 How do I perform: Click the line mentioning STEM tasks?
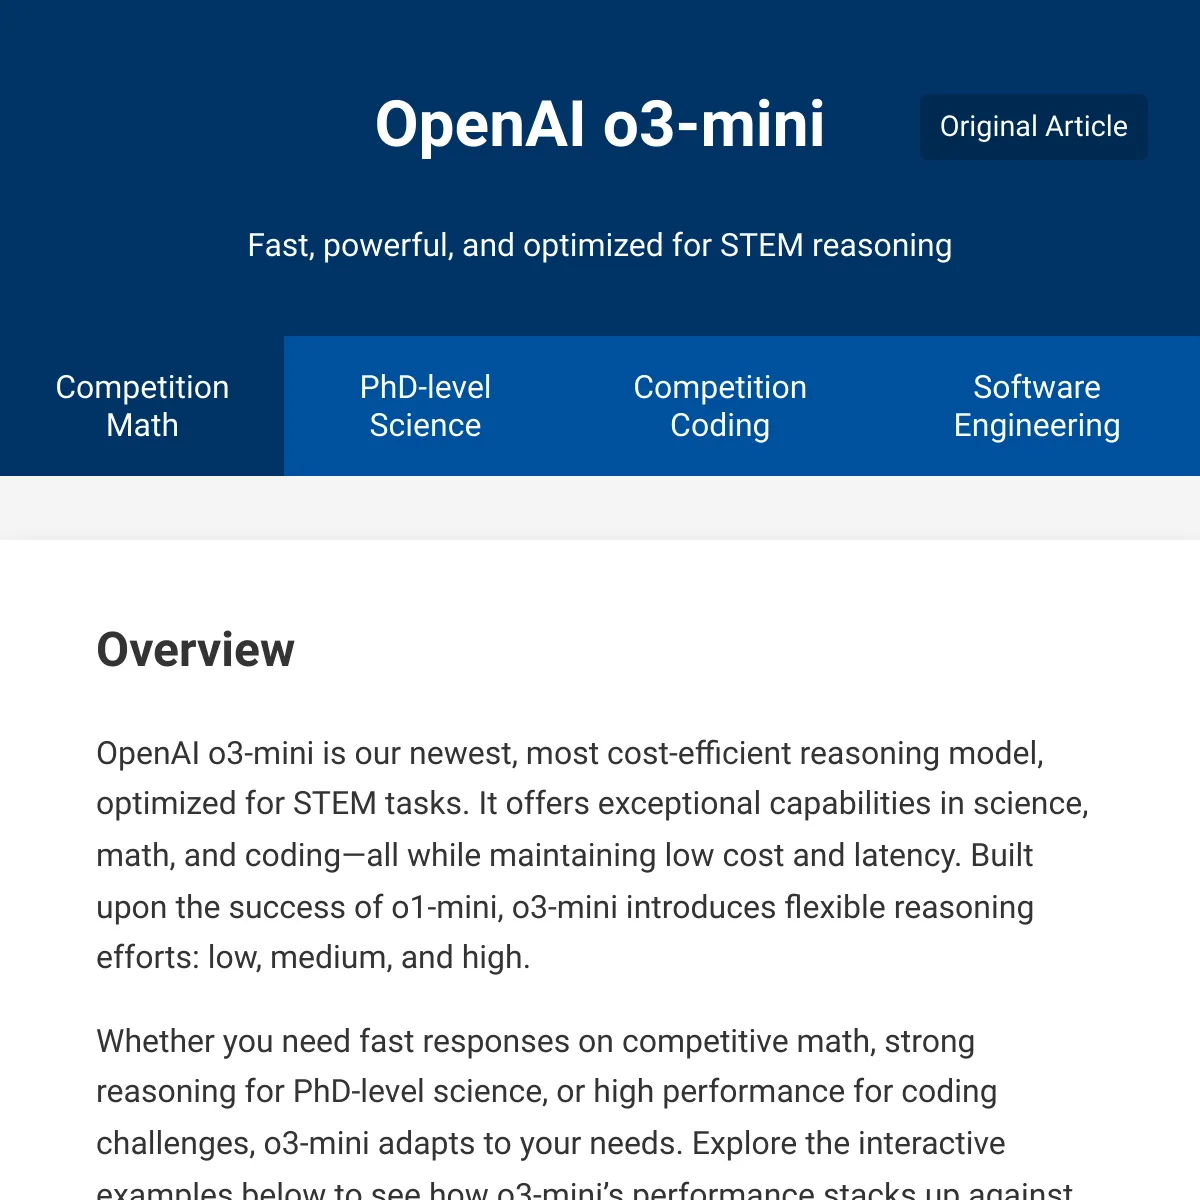click(x=592, y=804)
